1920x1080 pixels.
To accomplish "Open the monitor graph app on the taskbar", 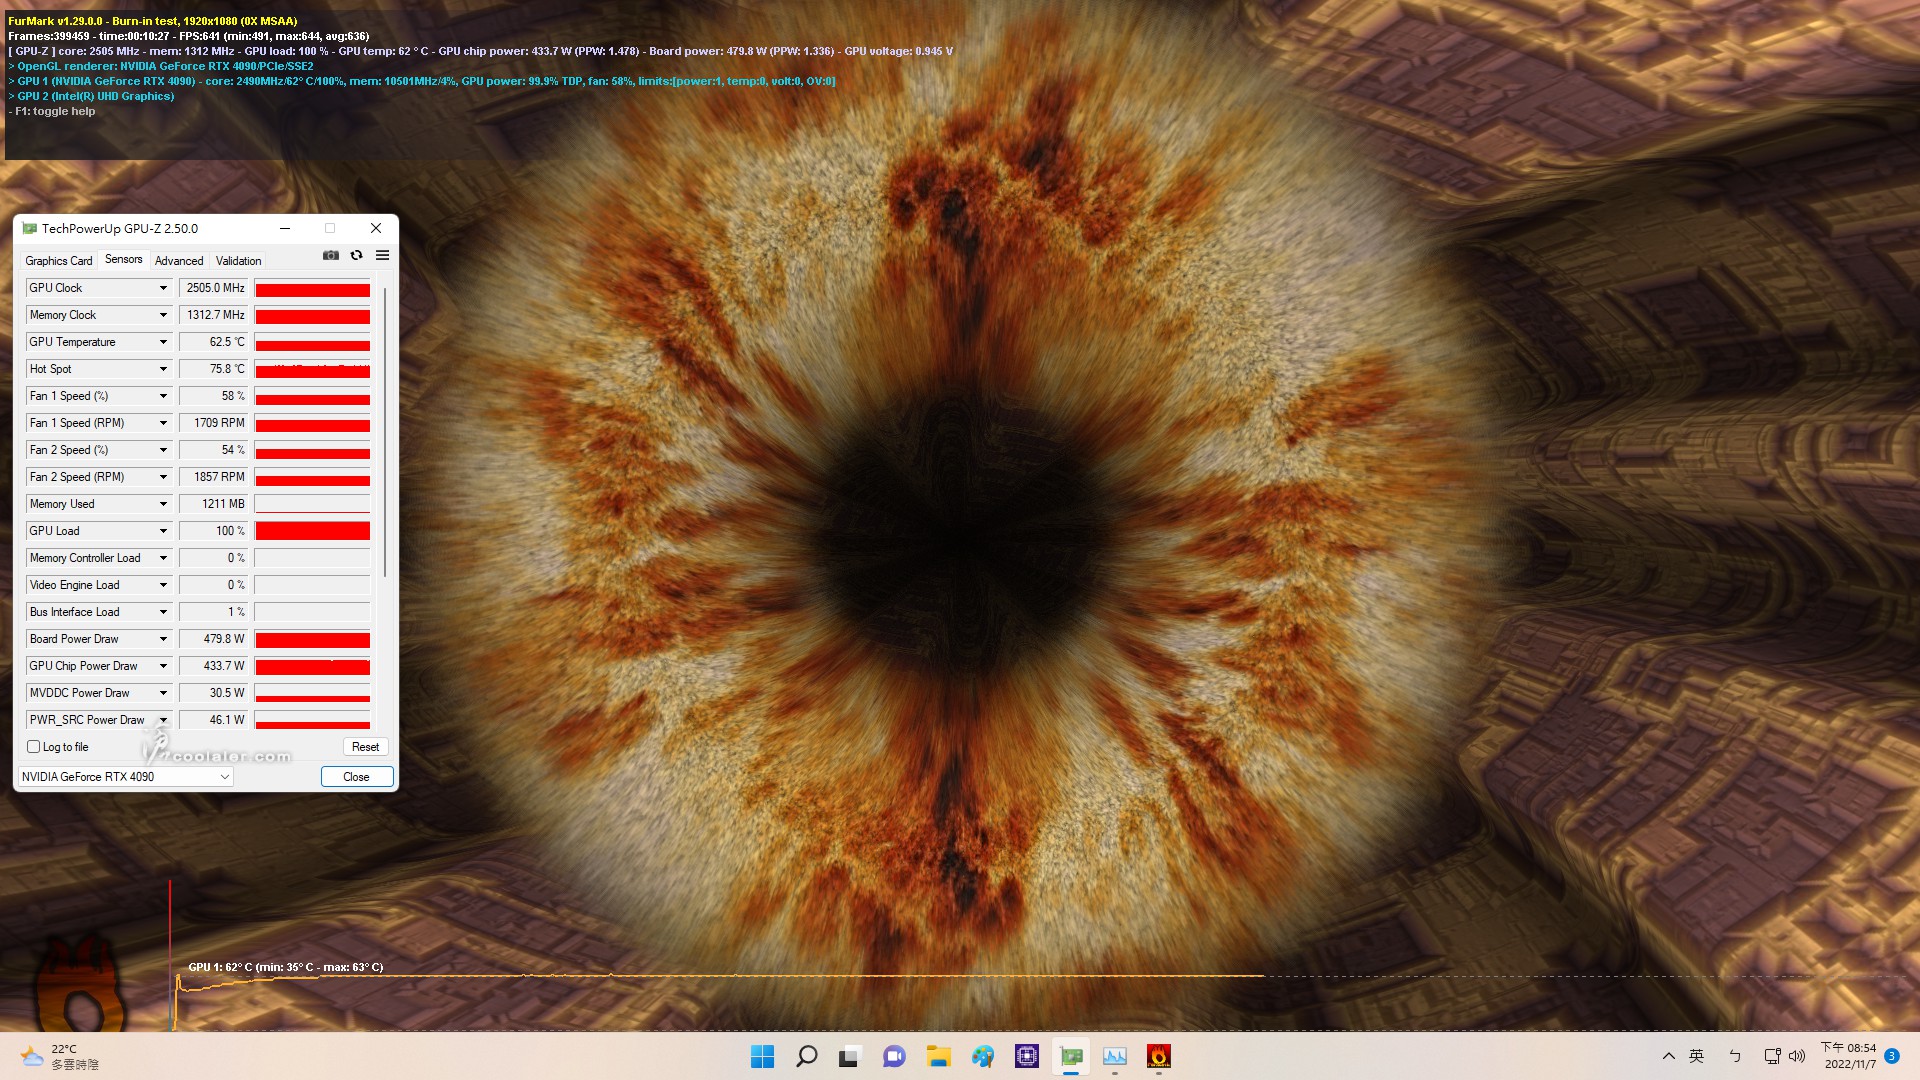I will [1115, 1056].
